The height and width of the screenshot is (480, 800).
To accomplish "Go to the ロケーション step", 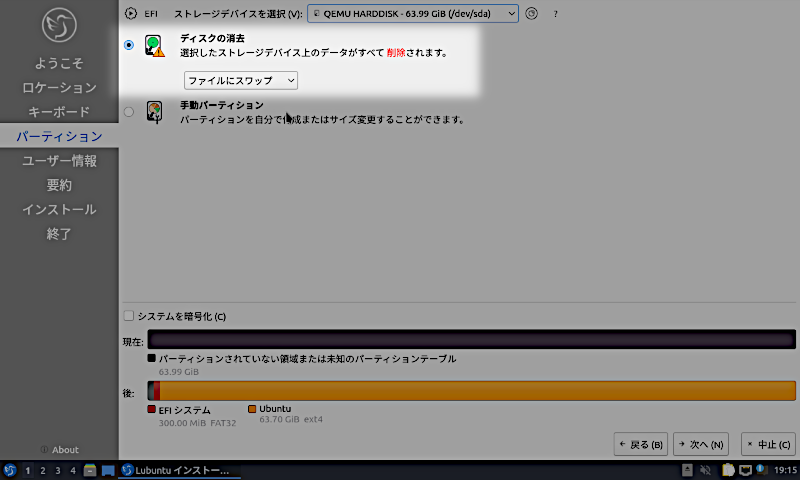I will pyautogui.click(x=59, y=88).
